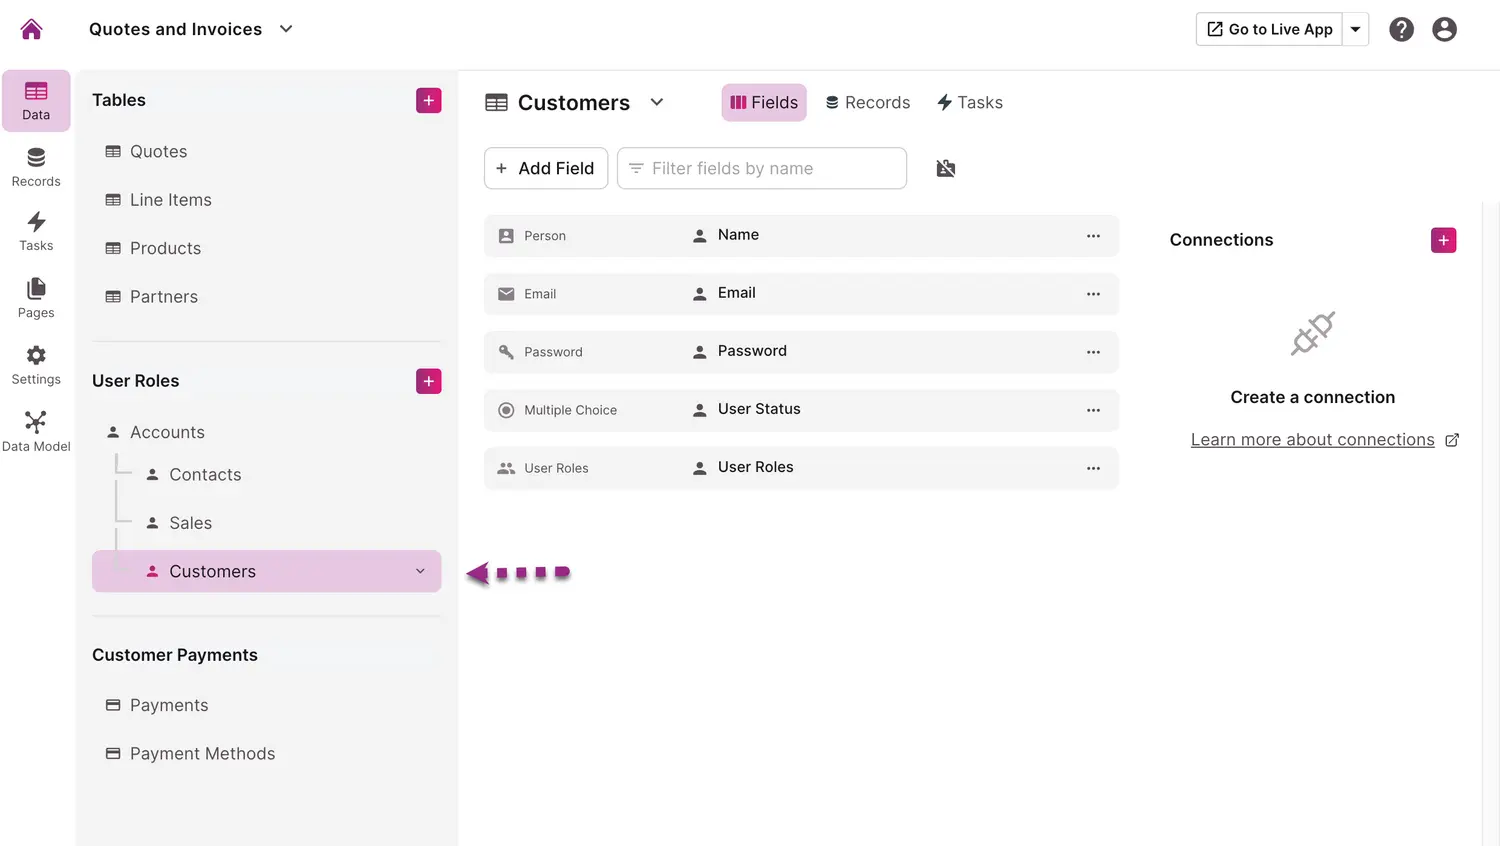Open the Settings gear in sidebar
This screenshot has width=1500, height=846.
(36, 365)
